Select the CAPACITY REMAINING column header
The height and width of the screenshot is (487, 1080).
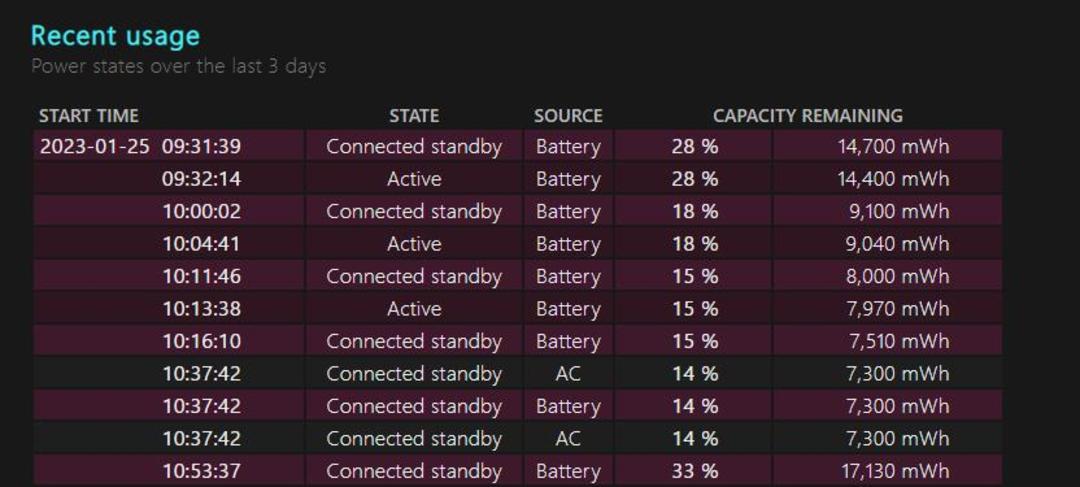point(808,116)
